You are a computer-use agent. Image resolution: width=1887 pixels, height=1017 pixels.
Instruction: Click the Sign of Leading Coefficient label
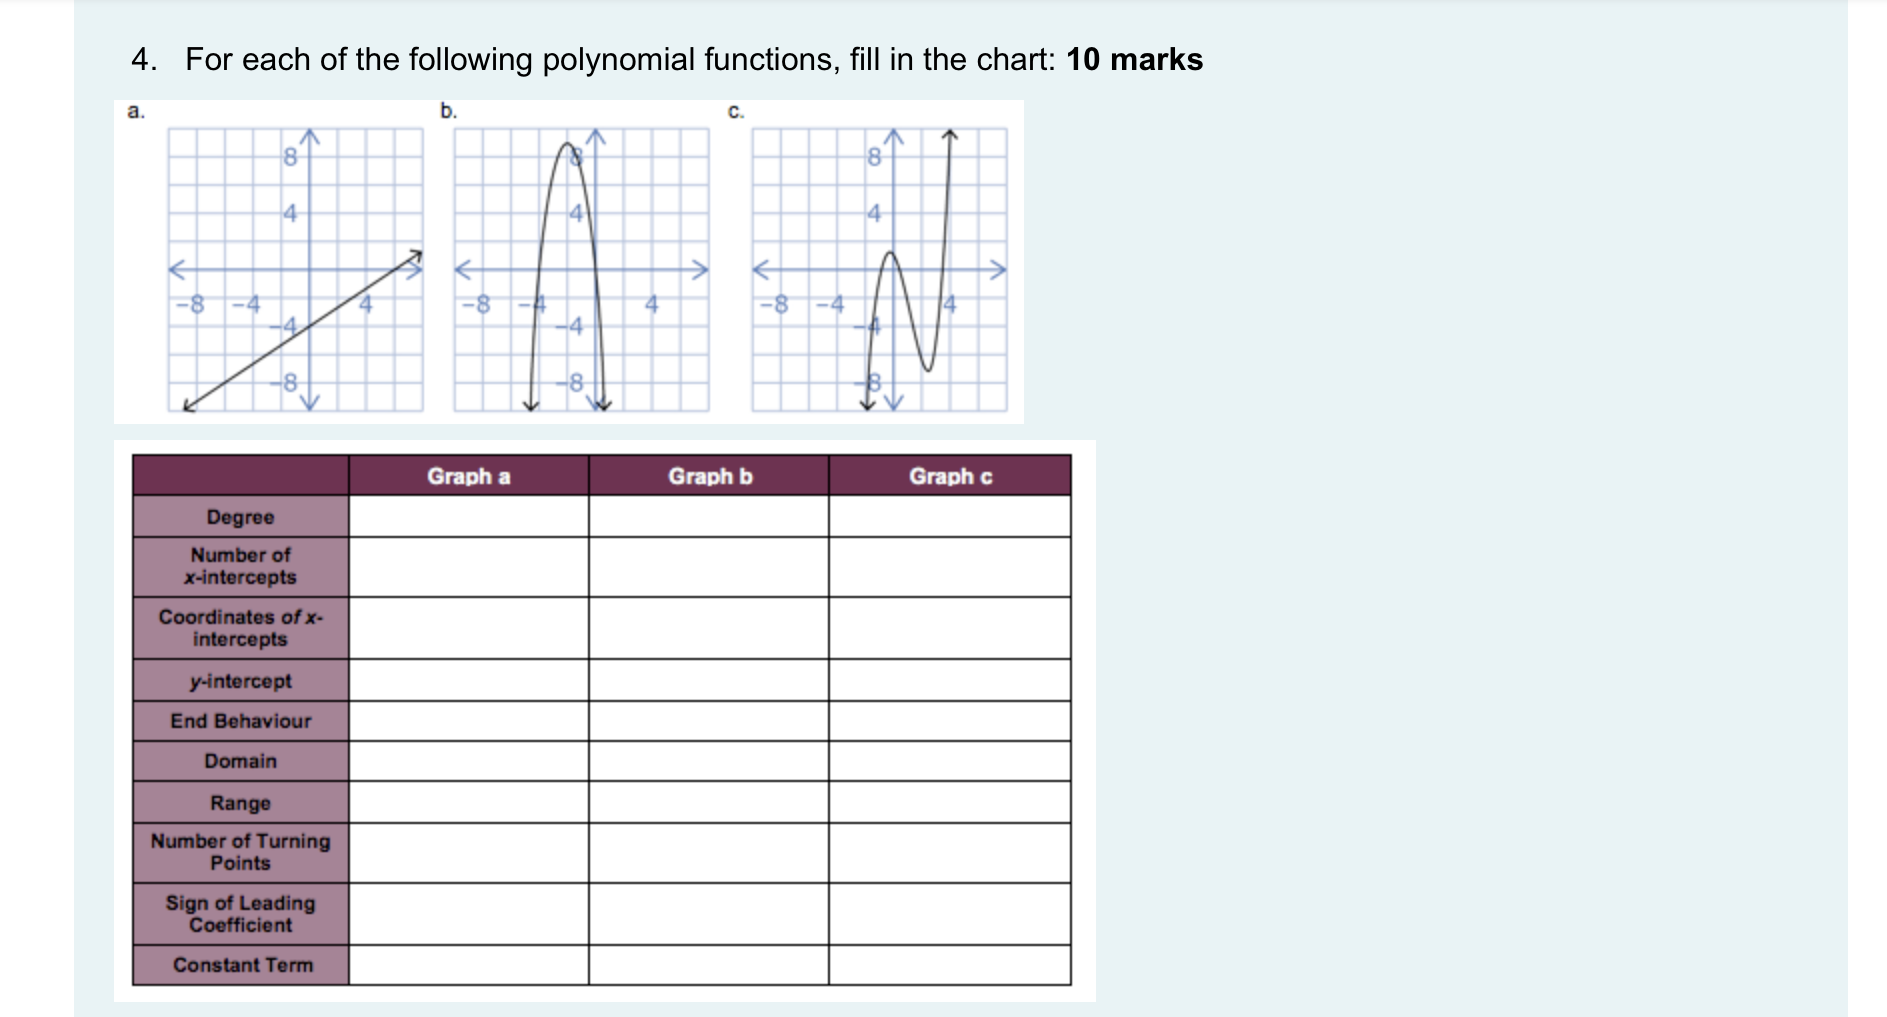pos(240,914)
